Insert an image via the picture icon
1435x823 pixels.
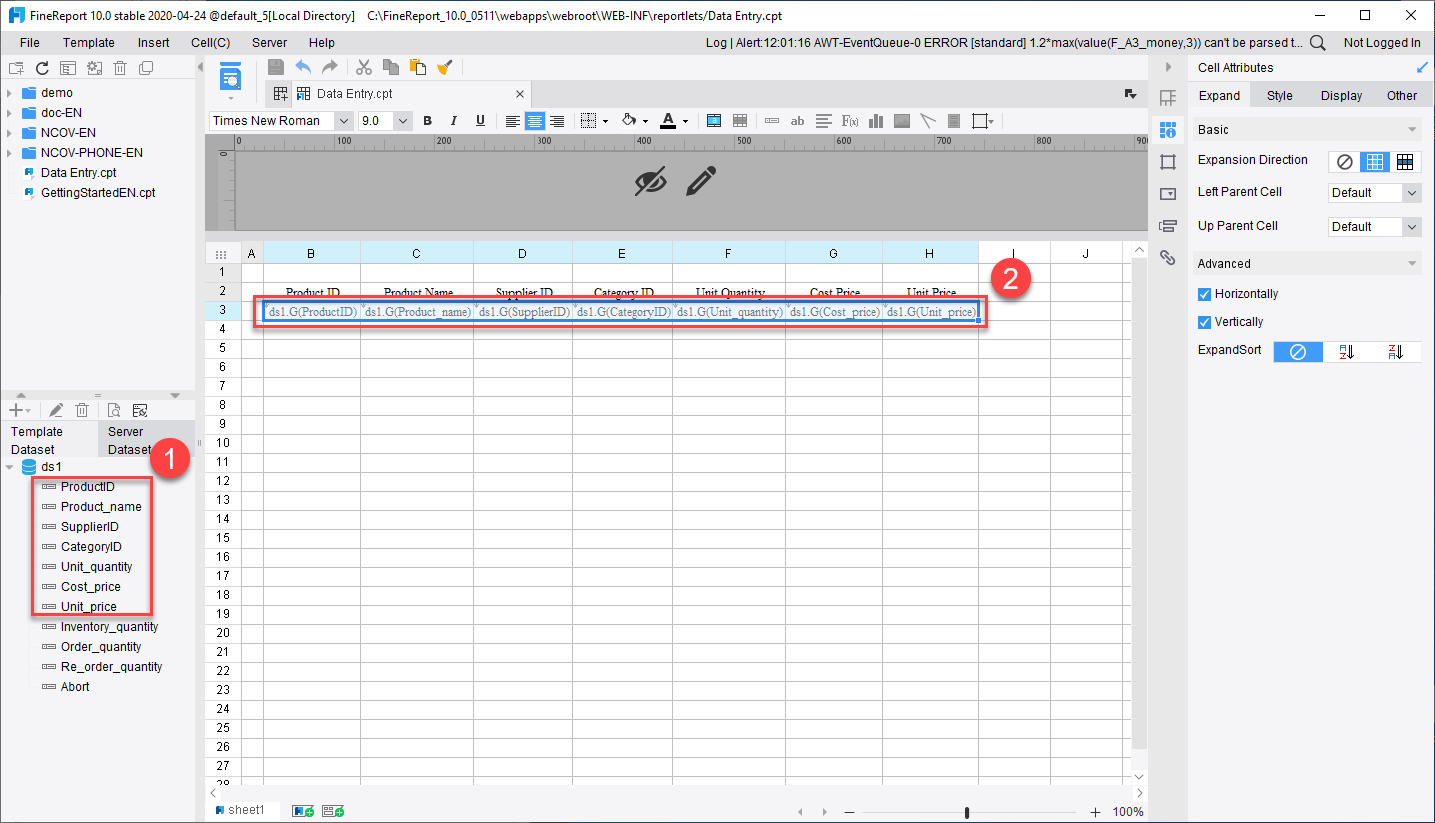point(901,120)
